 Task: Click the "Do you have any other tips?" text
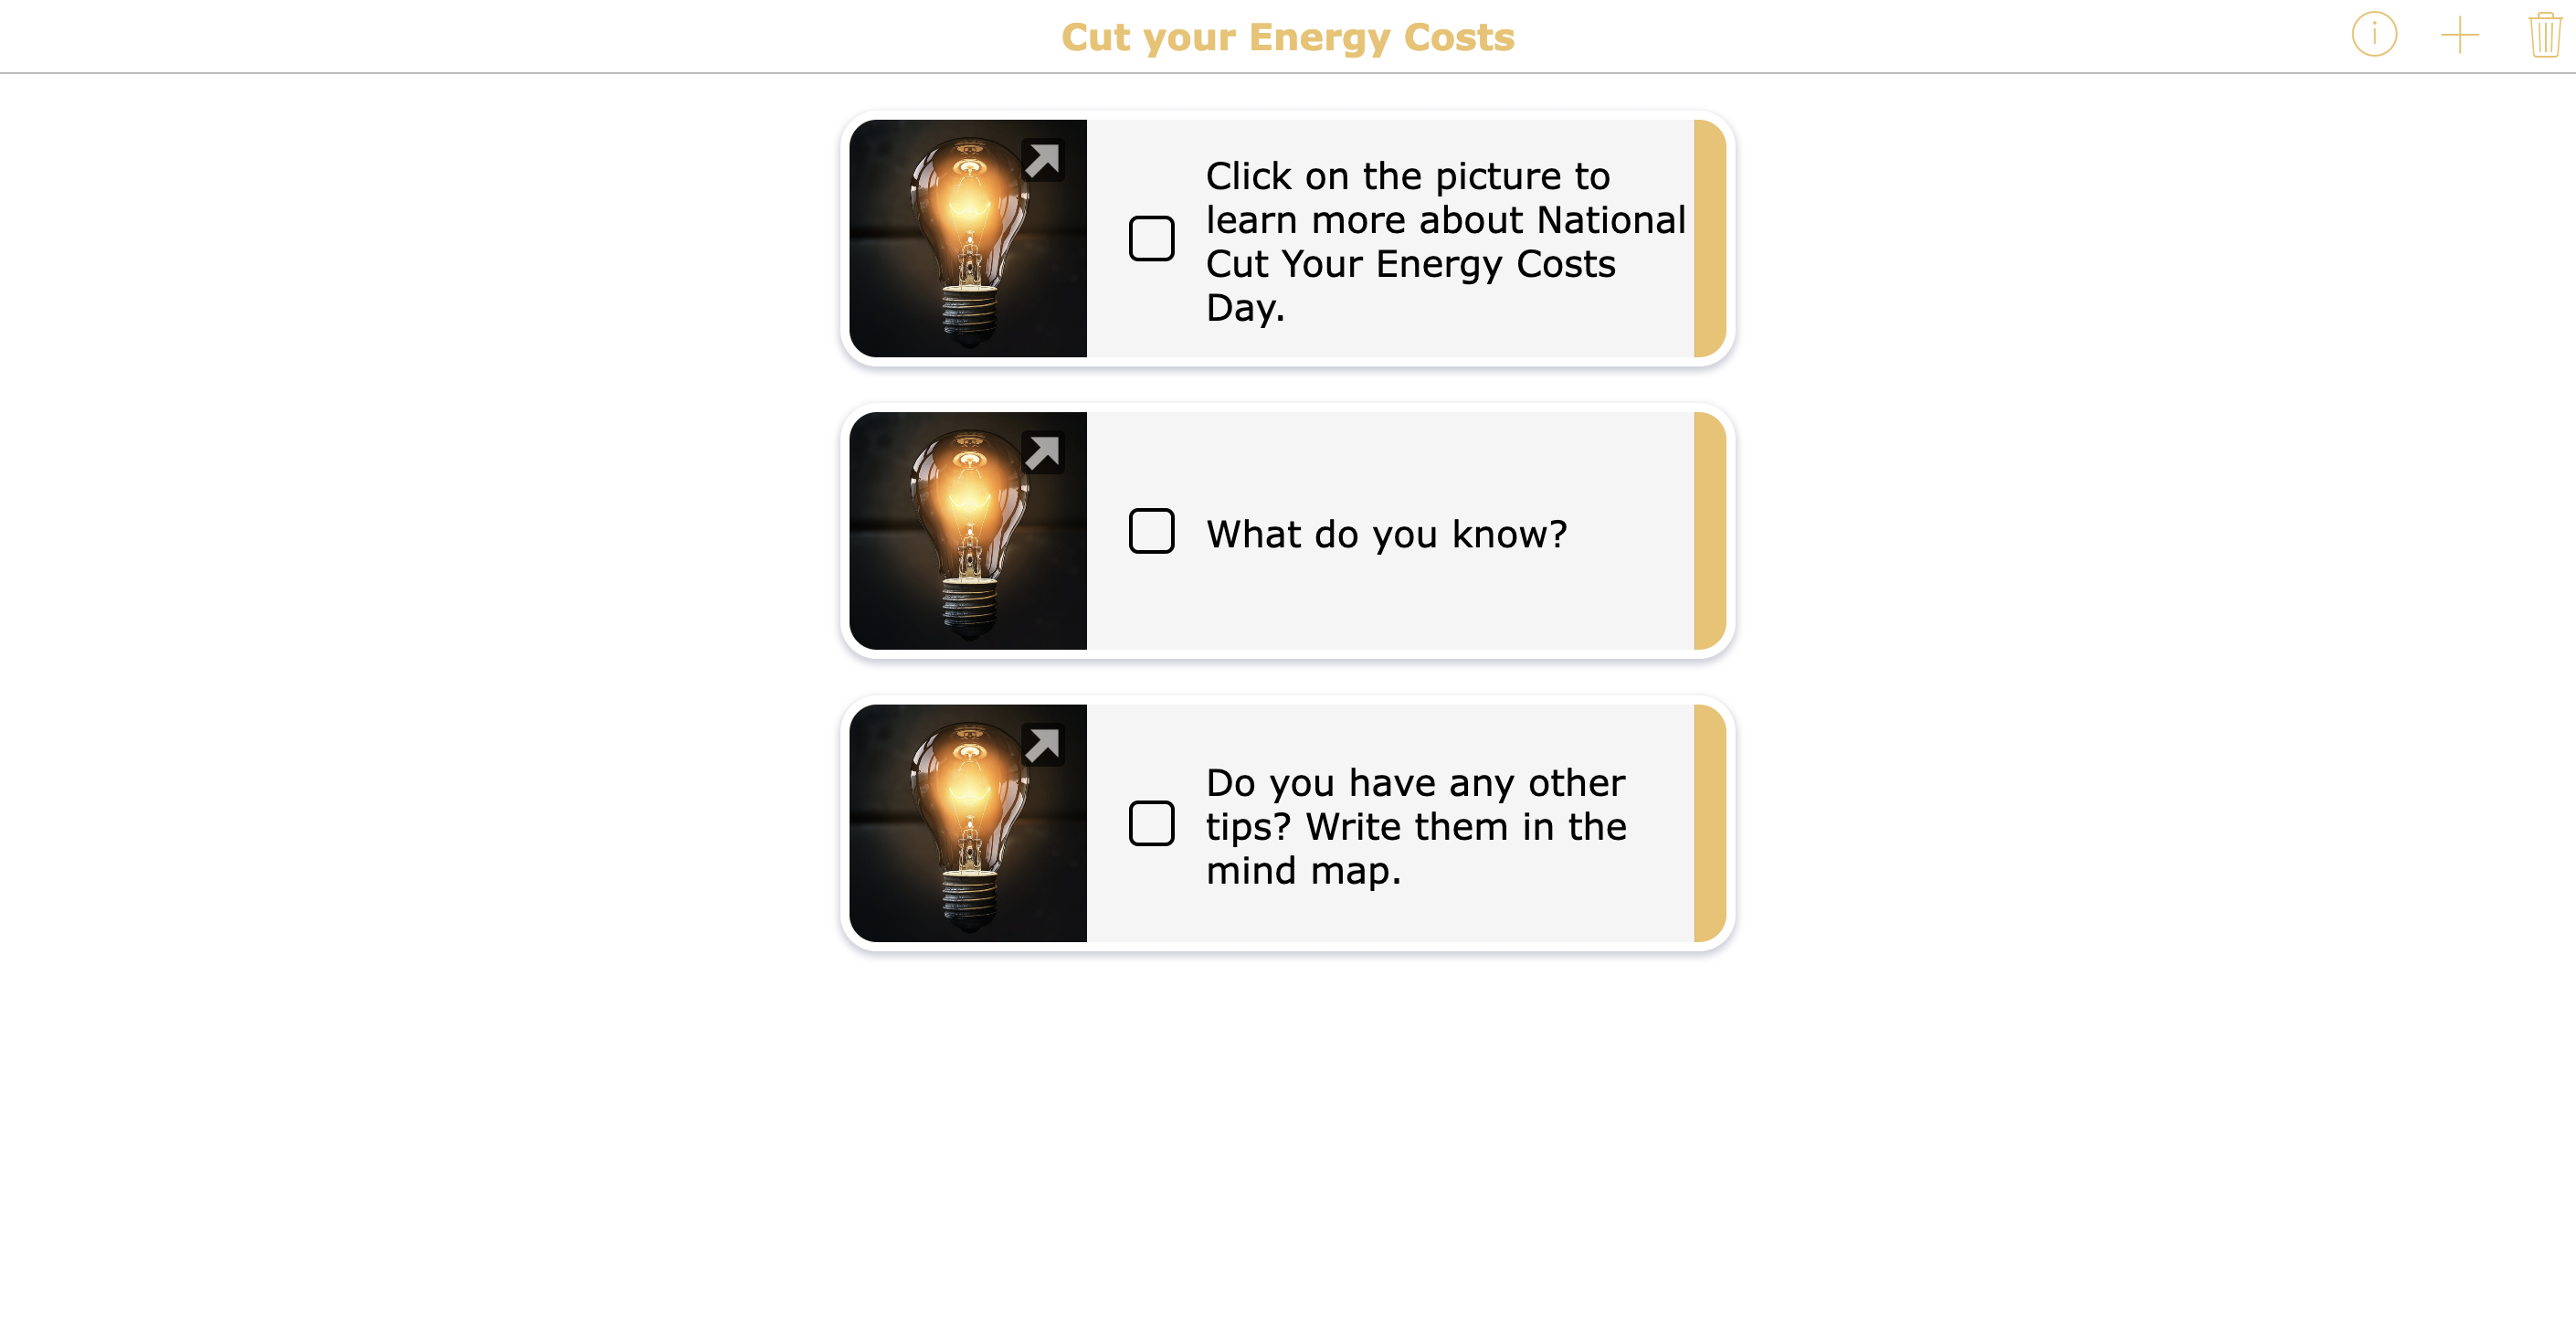tap(1415, 826)
